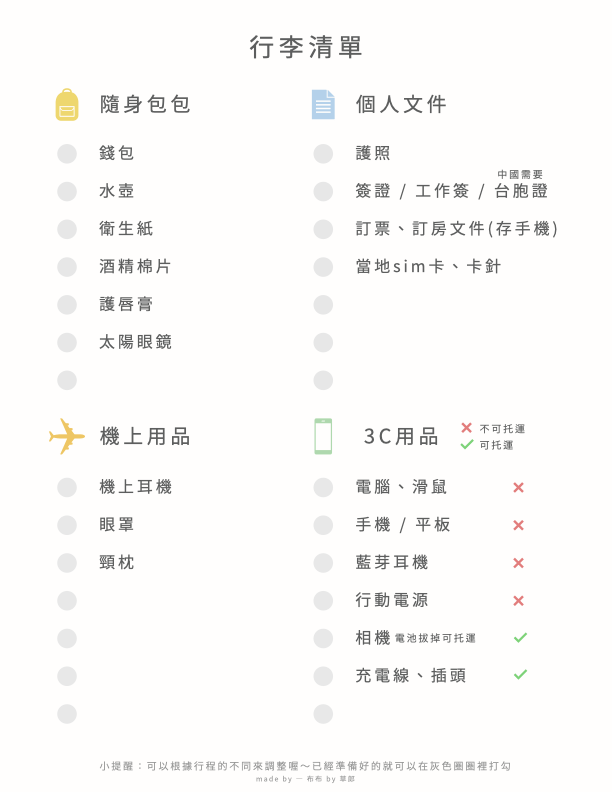Click the red X legend icon for 不可托運
This screenshot has height=792, width=612.
coord(466,428)
